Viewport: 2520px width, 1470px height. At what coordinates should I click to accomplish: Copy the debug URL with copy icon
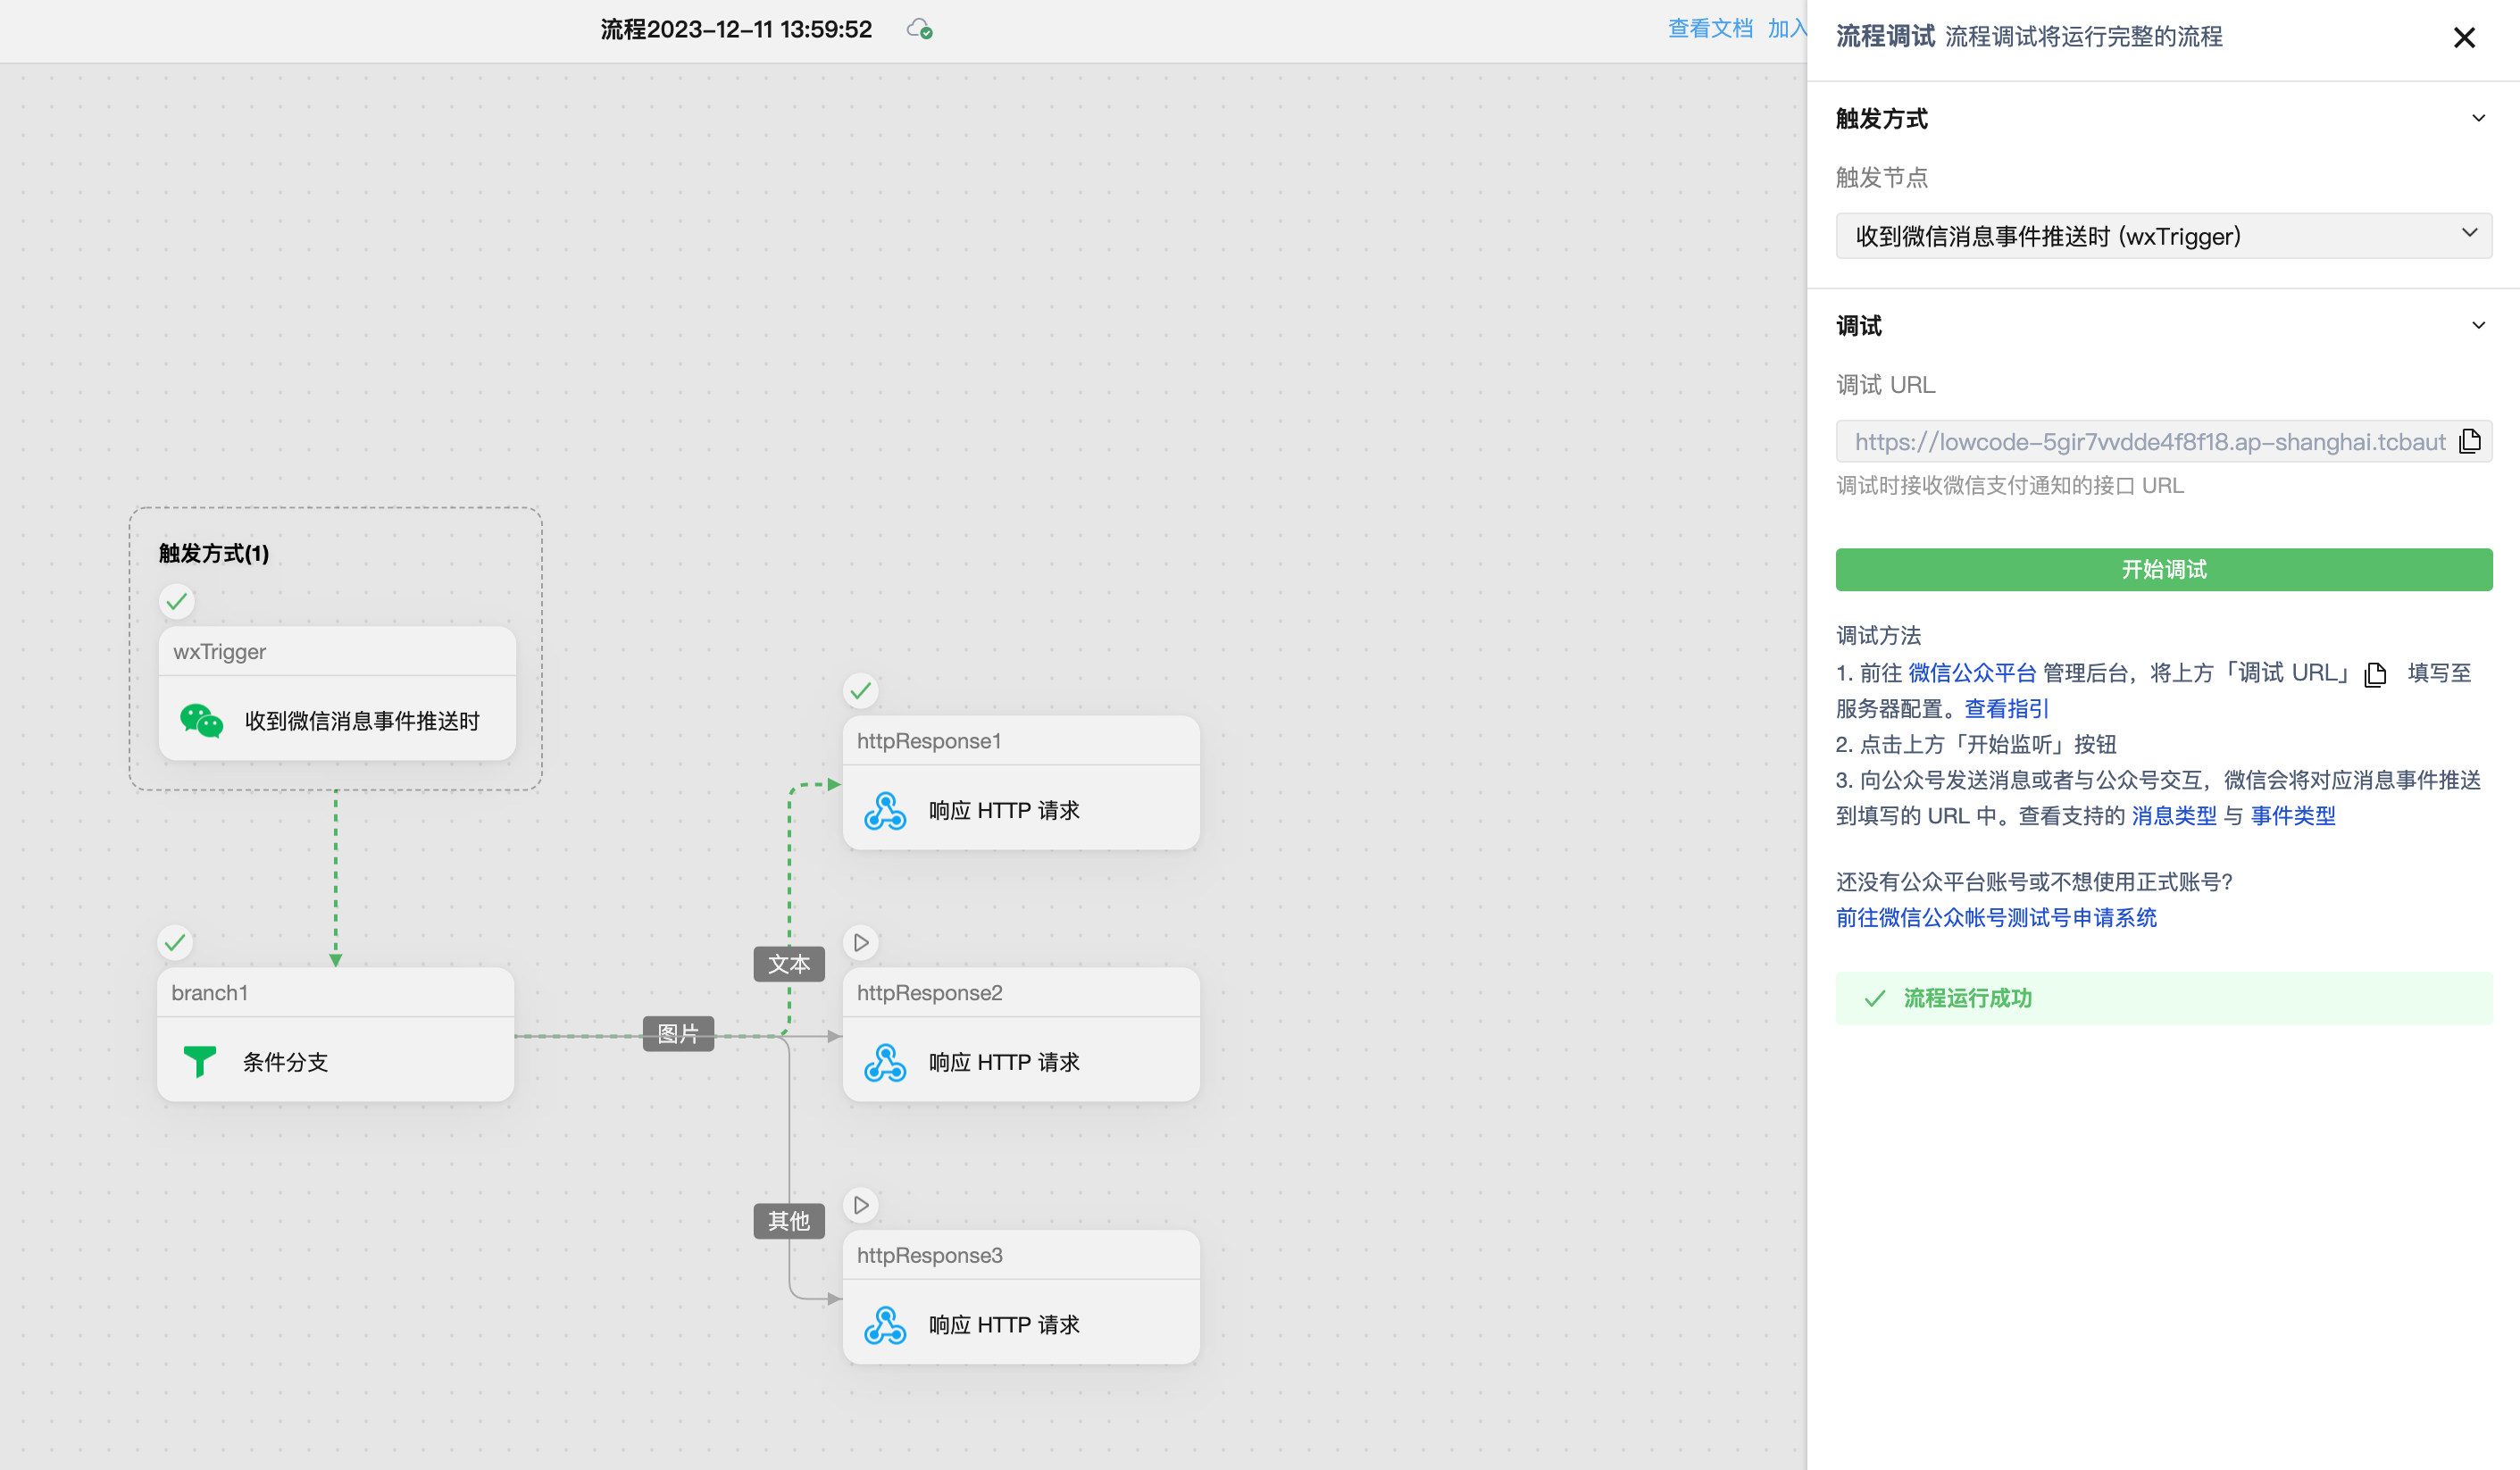pyautogui.click(x=2469, y=441)
